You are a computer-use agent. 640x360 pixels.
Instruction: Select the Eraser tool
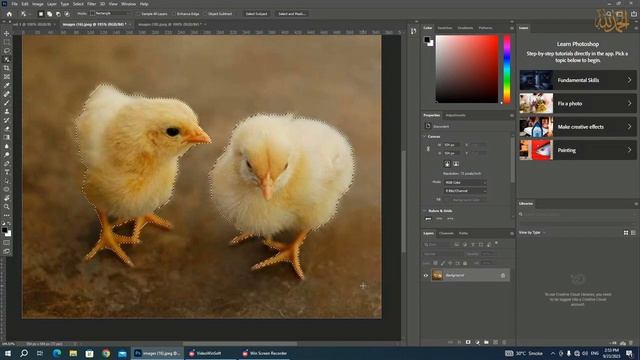7,129
